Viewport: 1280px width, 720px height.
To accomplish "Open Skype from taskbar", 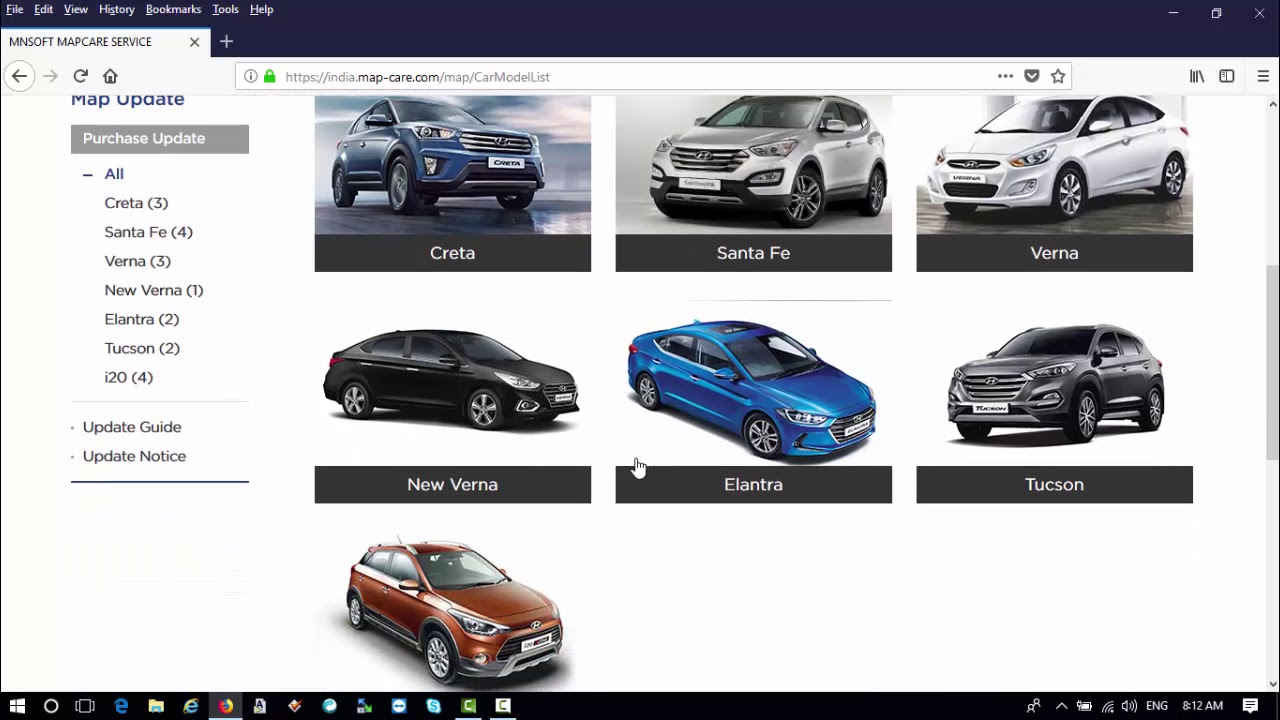I will pyautogui.click(x=433, y=706).
